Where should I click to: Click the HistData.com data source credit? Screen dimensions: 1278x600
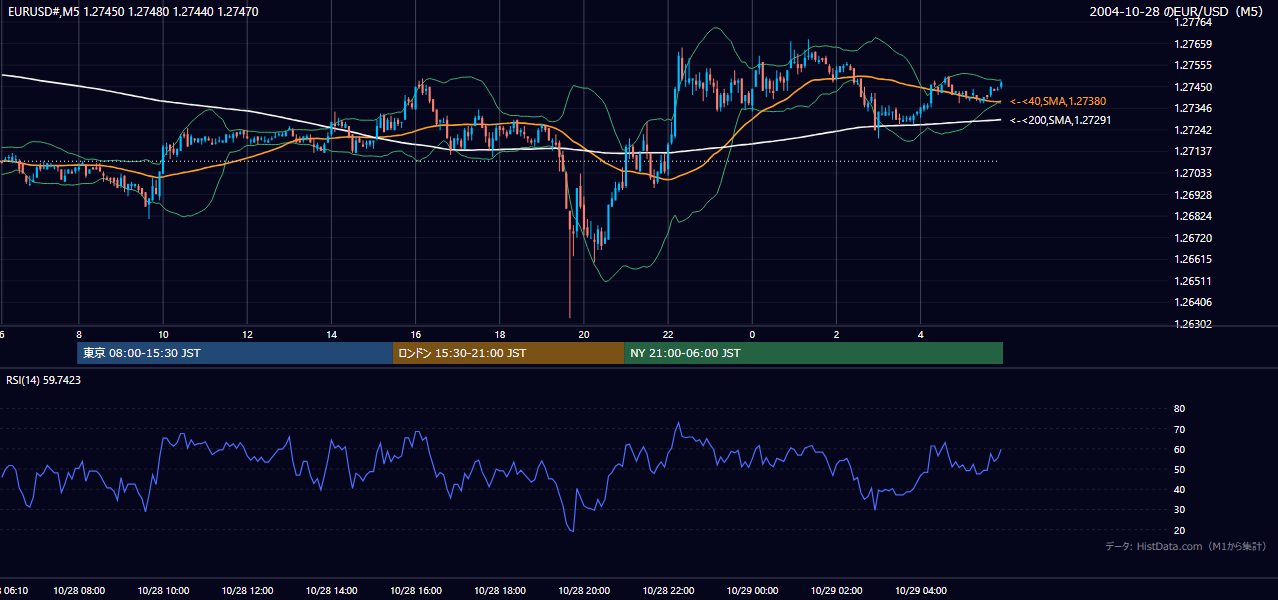[x=1185, y=546]
